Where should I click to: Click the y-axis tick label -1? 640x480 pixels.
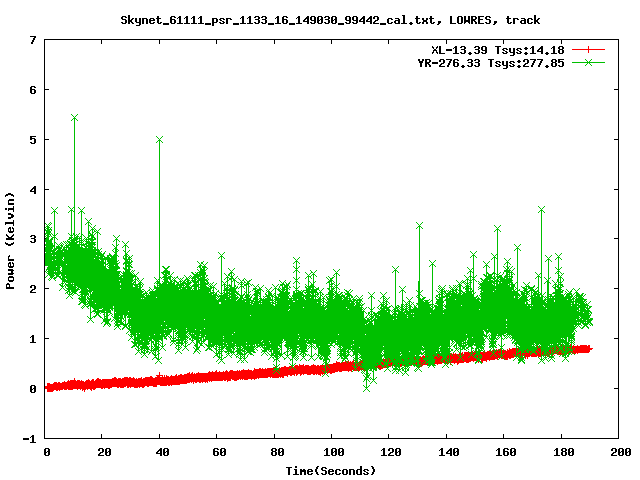(31, 438)
